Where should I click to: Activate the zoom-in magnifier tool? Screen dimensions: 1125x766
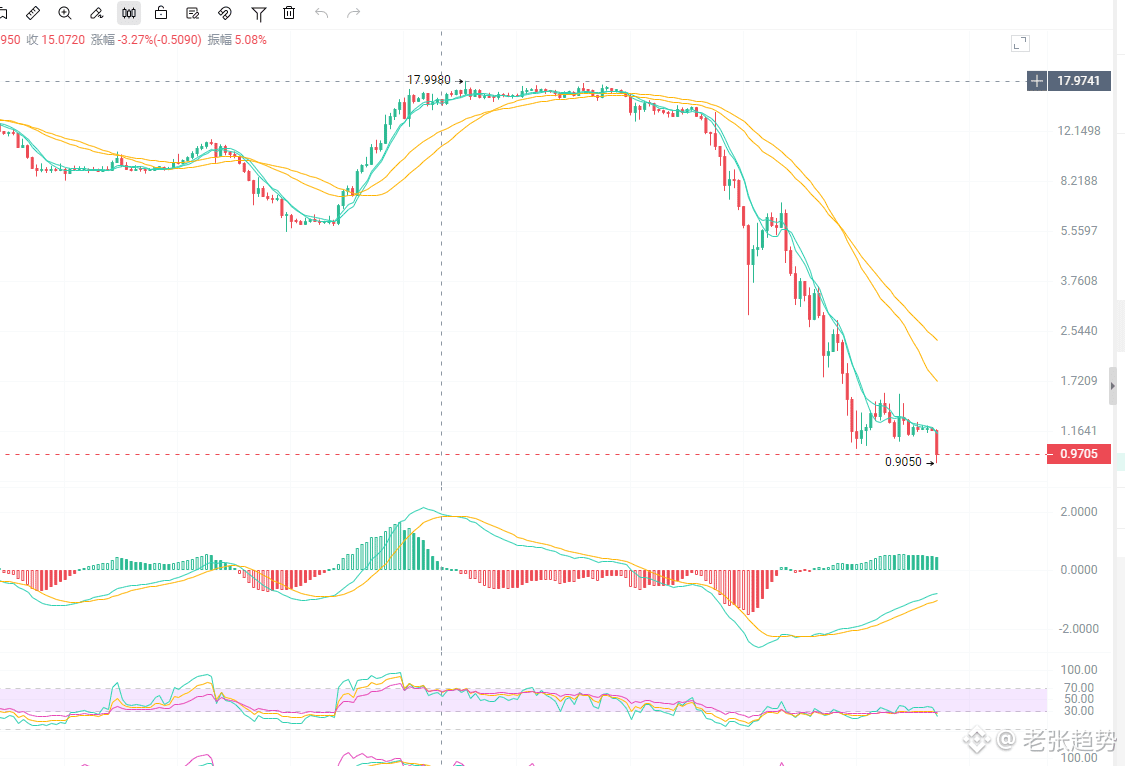[65, 13]
